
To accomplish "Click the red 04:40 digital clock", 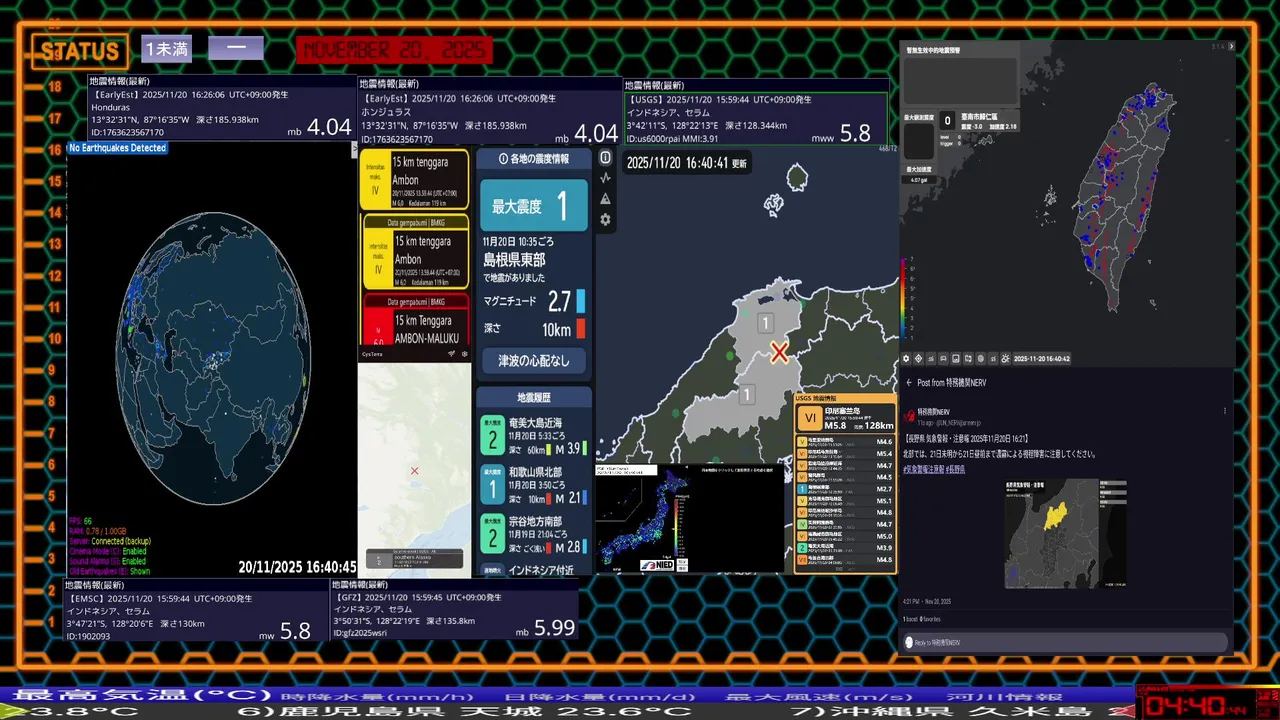I will point(1196,706).
